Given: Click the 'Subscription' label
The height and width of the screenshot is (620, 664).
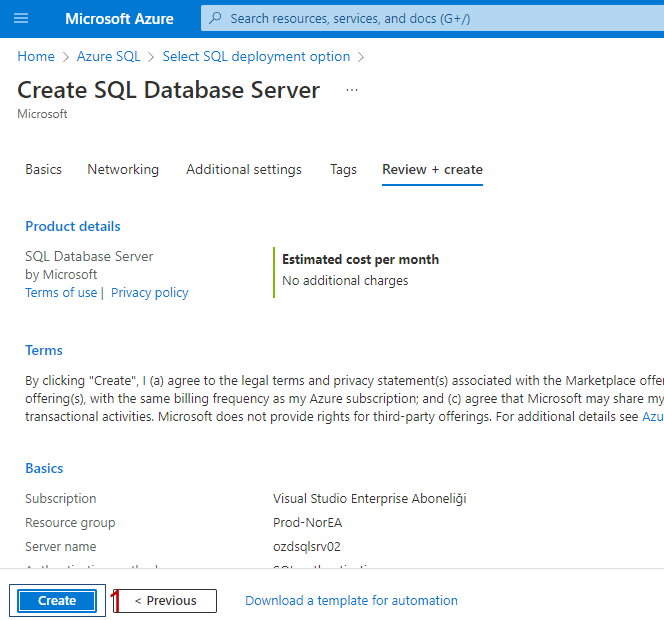Looking at the screenshot, I should click(61, 498).
